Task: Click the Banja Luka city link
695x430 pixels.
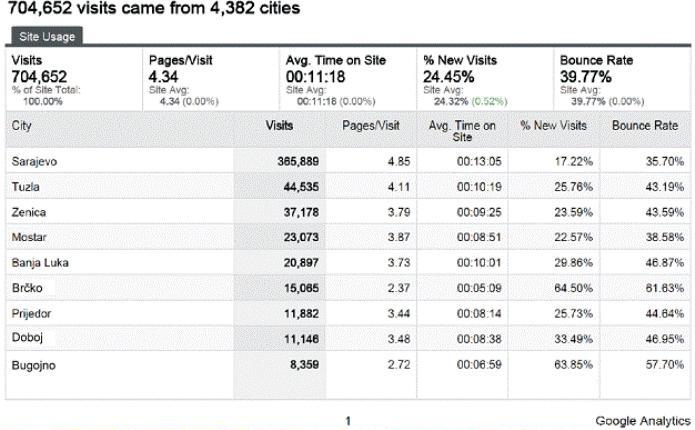Action: pyautogui.click(x=39, y=263)
